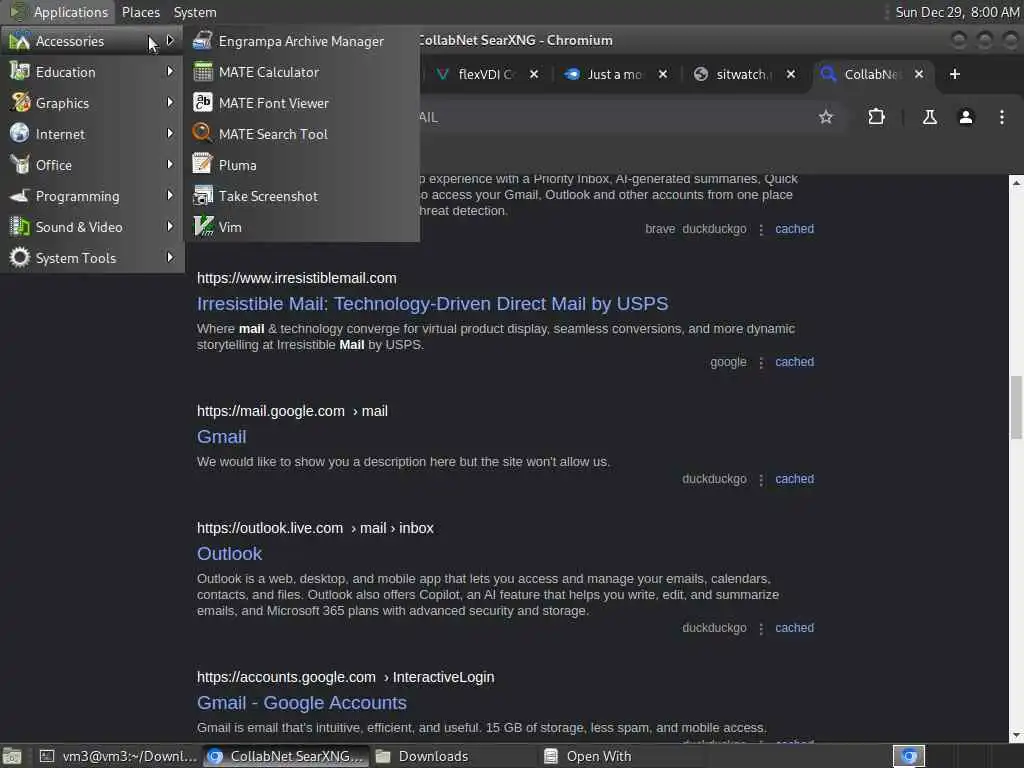
Task: Close the sitwatch tab
Action: point(791,74)
